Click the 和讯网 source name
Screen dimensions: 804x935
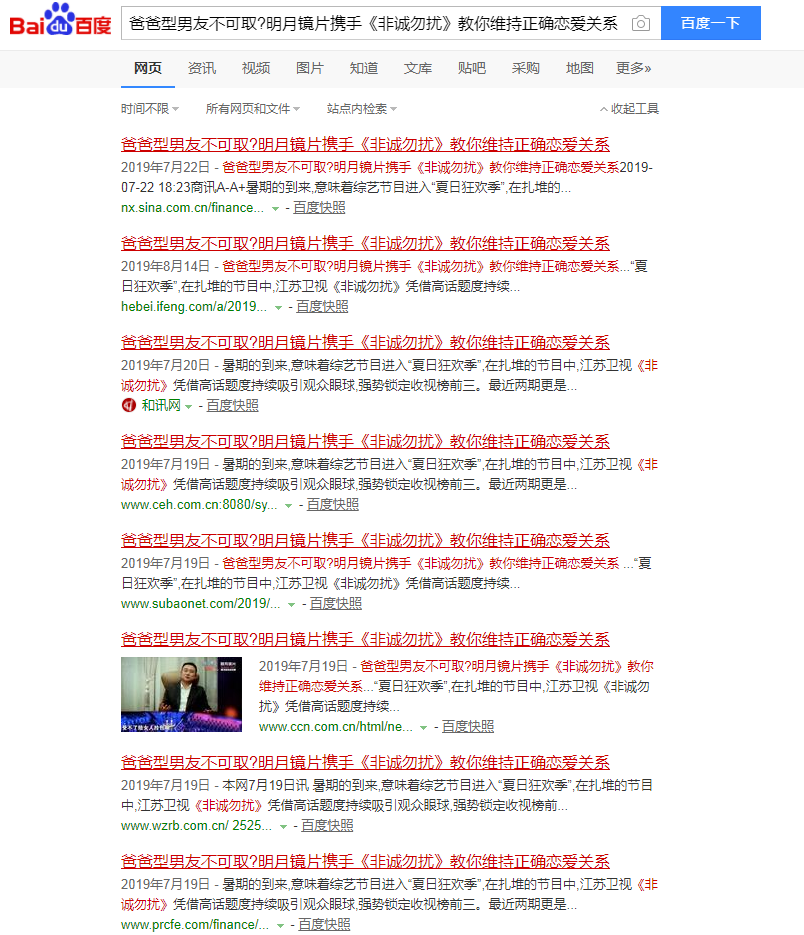tap(161, 405)
